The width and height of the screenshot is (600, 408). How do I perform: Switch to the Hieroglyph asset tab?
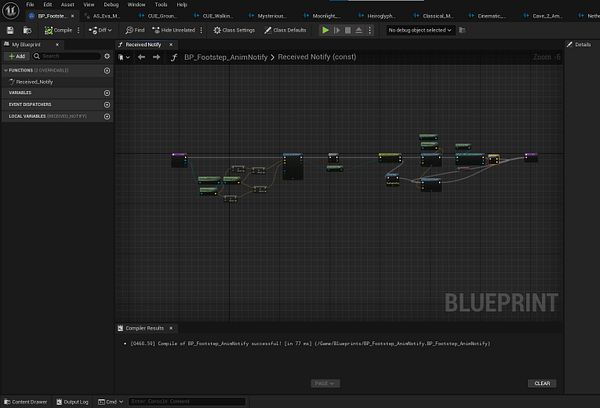click(381, 16)
